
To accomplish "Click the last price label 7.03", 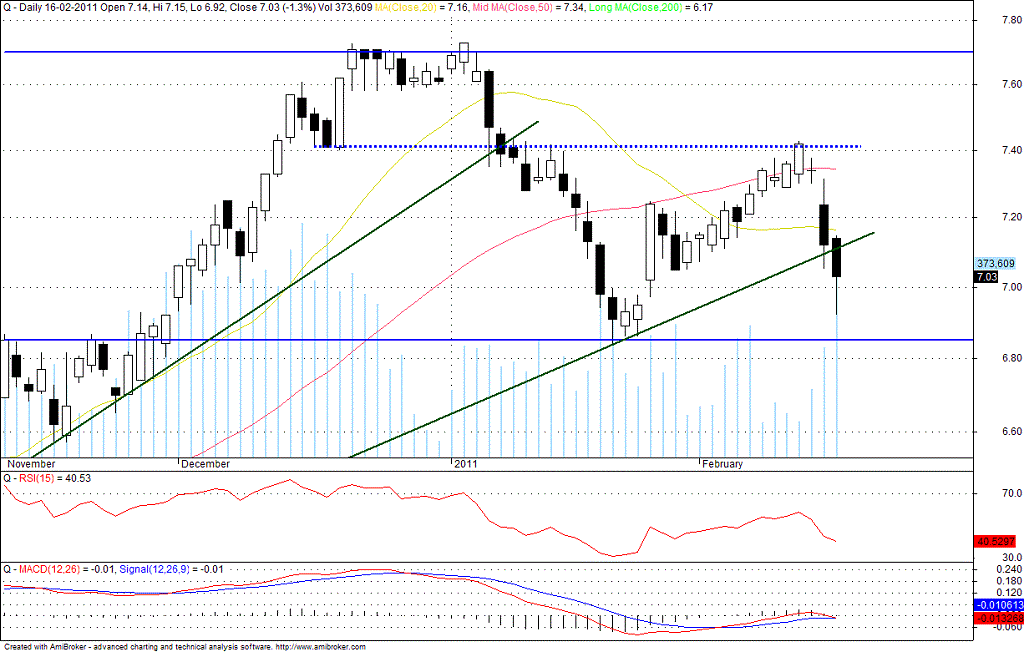I will coord(986,277).
